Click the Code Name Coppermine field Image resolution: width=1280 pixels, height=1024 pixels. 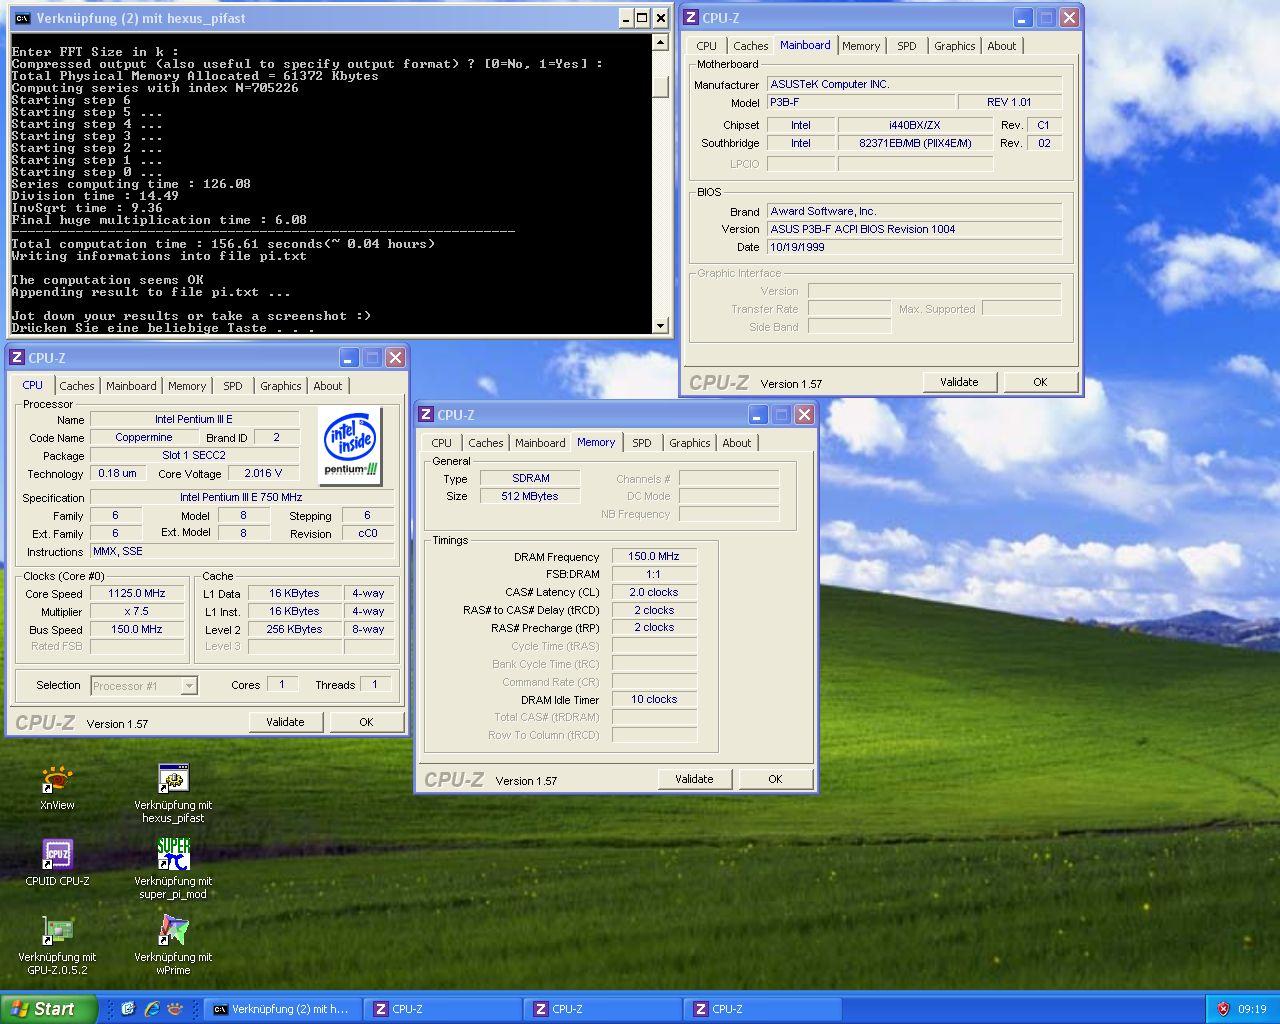144,437
